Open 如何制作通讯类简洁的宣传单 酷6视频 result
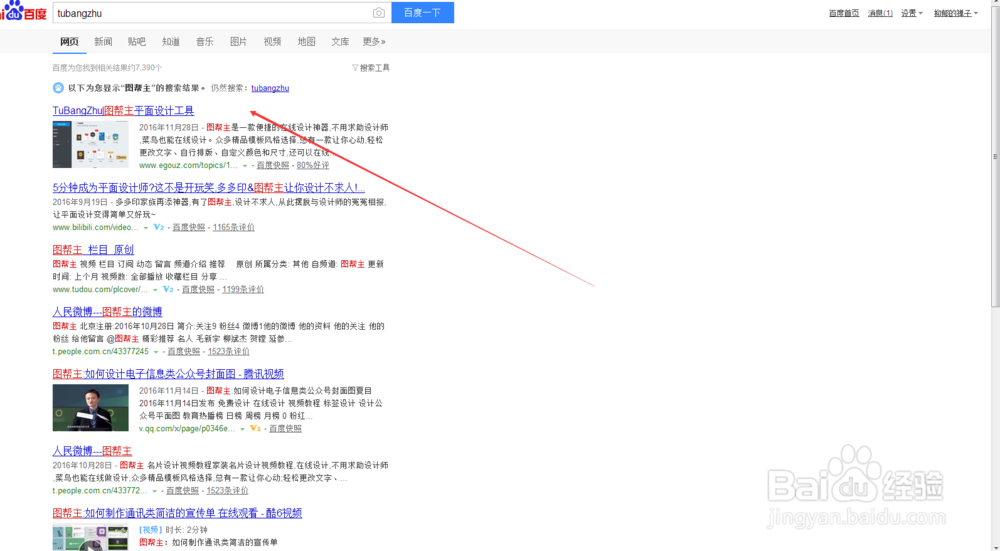Screen dimensions: 1000x551 pyautogui.click(x=177, y=513)
